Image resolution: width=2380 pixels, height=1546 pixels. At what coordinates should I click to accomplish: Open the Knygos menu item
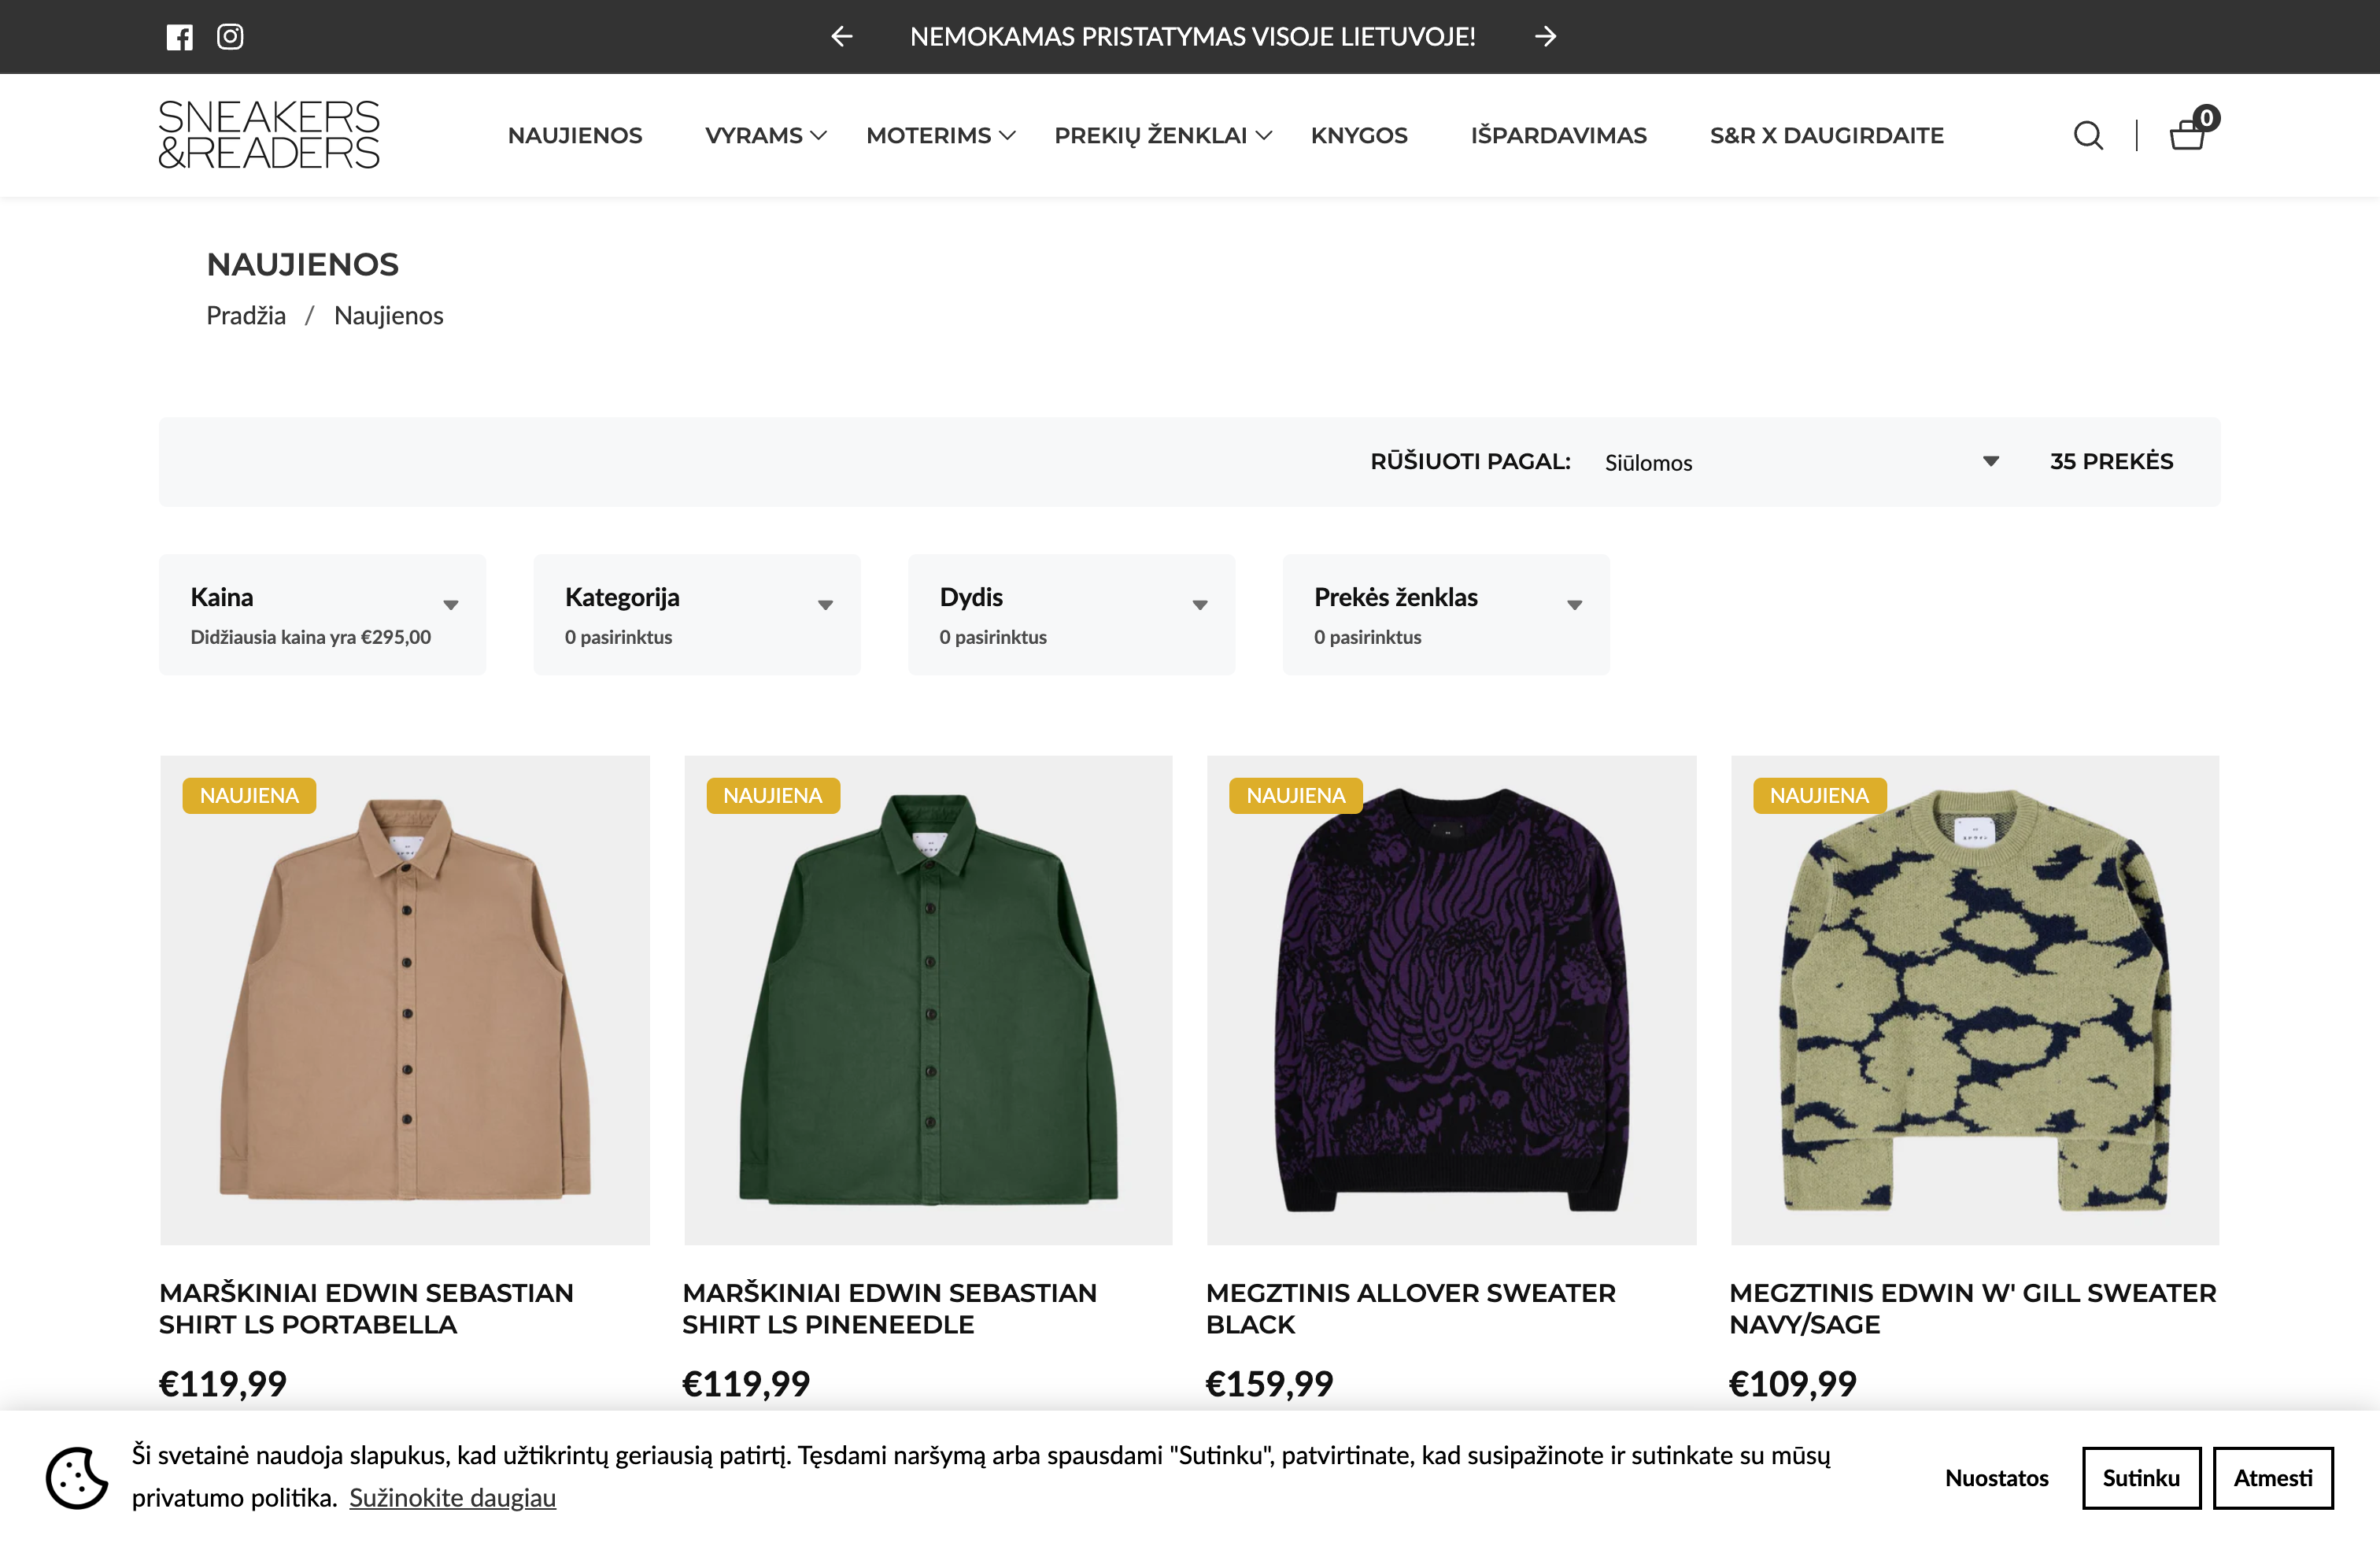click(x=1358, y=135)
